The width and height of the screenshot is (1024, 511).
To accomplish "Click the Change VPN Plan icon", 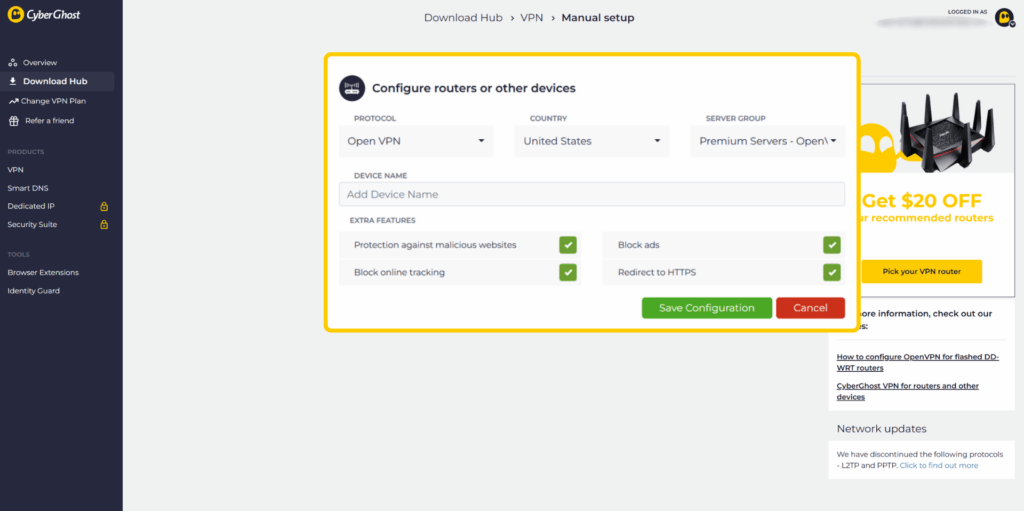I will [x=13, y=101].
